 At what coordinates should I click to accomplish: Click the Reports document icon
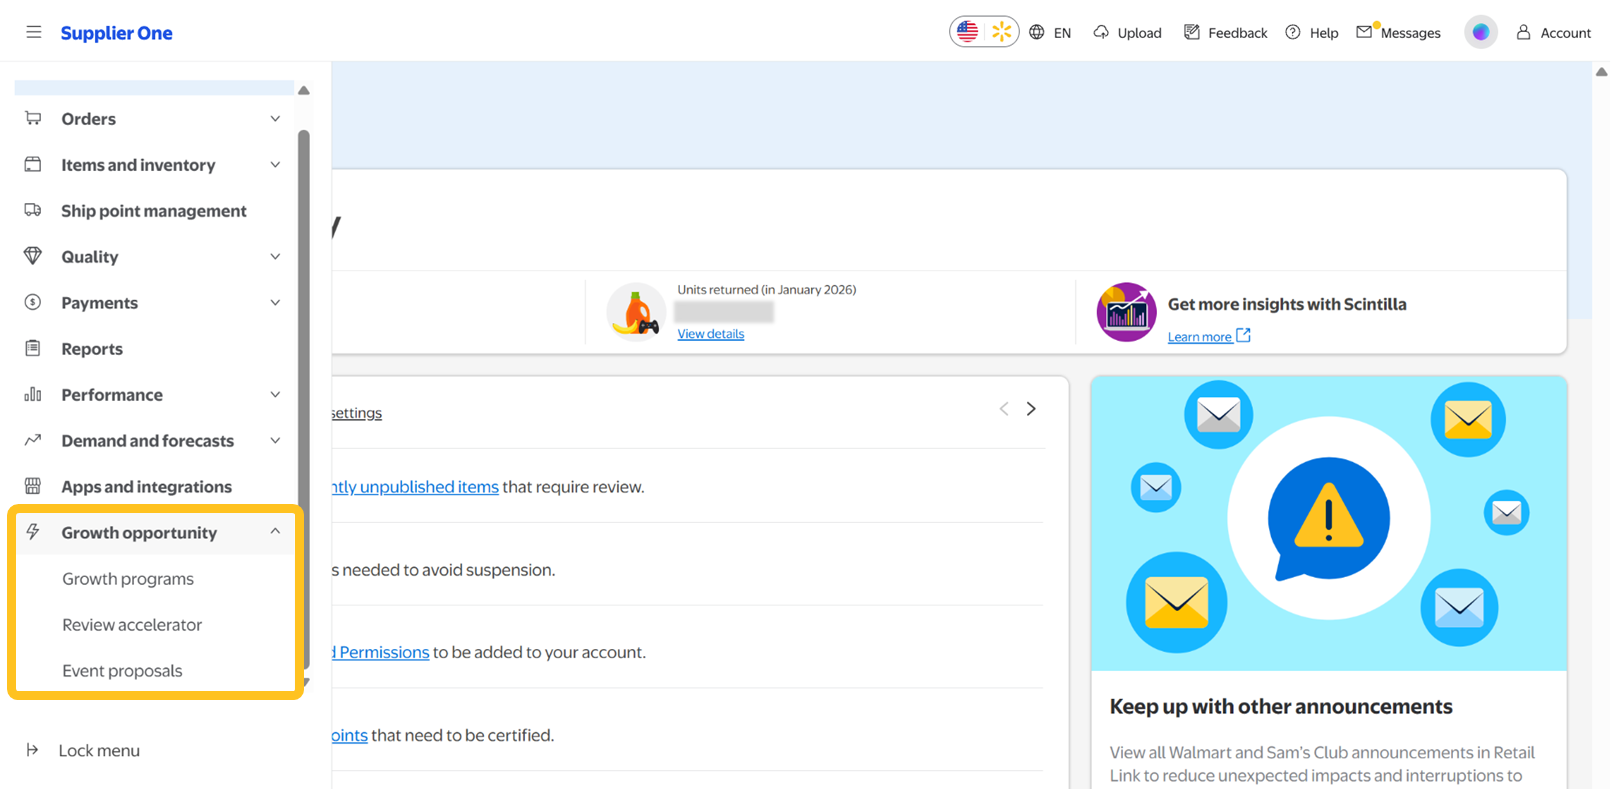[x=33, y=348]
